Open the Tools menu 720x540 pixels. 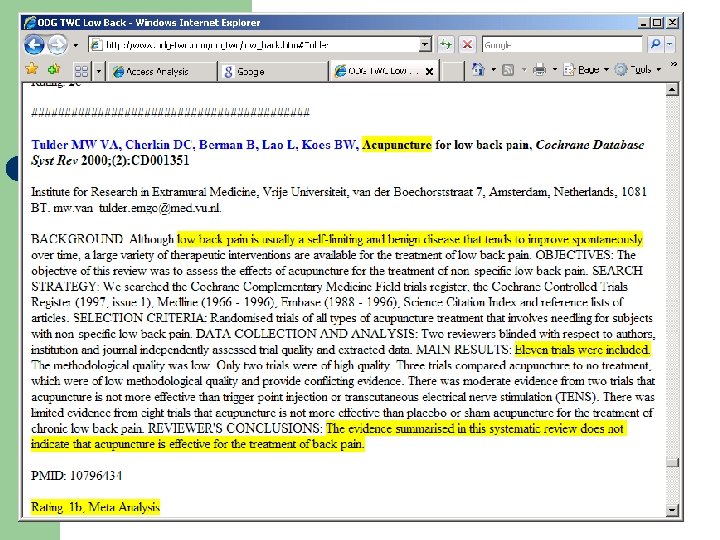pos(638,70)
